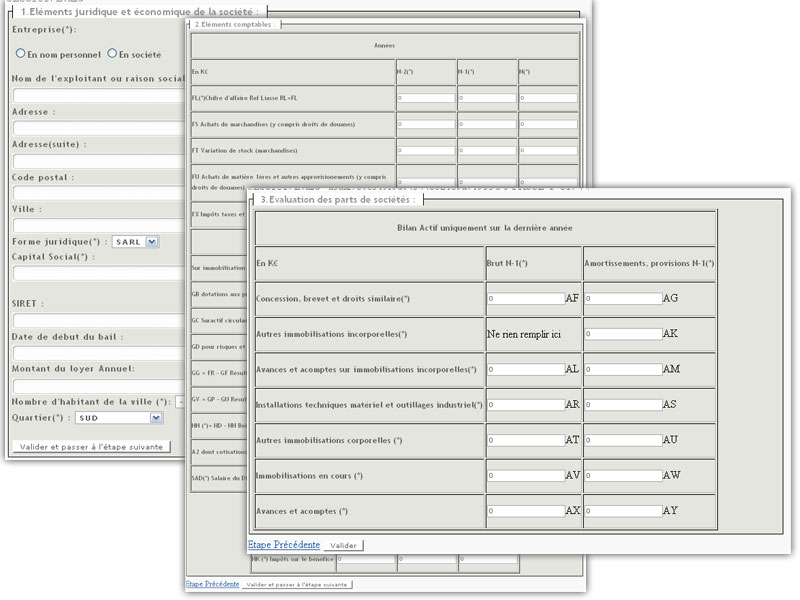Focus the AW Immobilisations en cours input

pyautogui.click(x=623, y=476)
